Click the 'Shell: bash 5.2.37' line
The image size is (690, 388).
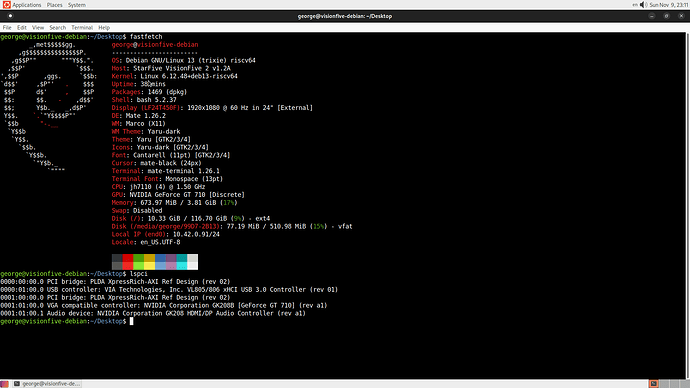pyautogui.click(x=144, y=100)
